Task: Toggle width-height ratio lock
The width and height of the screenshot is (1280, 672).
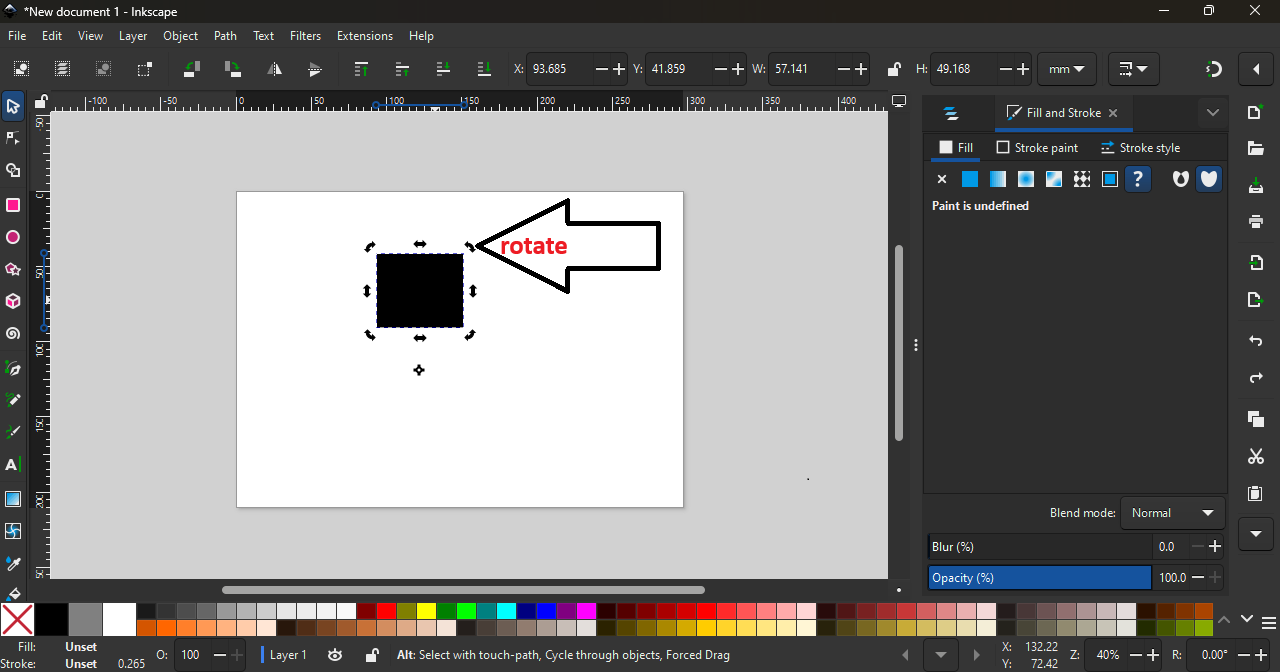Action: [894, 69]
